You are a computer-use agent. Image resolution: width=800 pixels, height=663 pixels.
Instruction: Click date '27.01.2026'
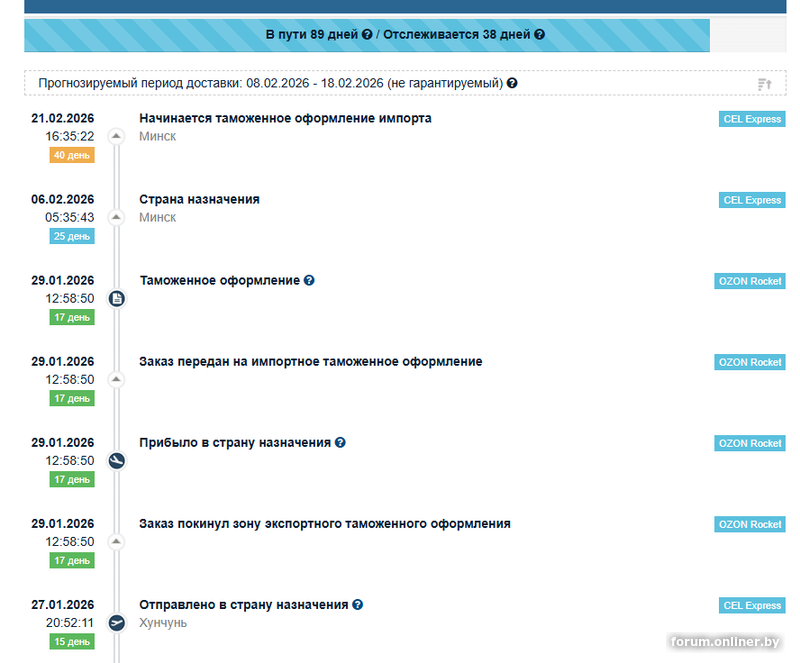click(x=63, y=605)
